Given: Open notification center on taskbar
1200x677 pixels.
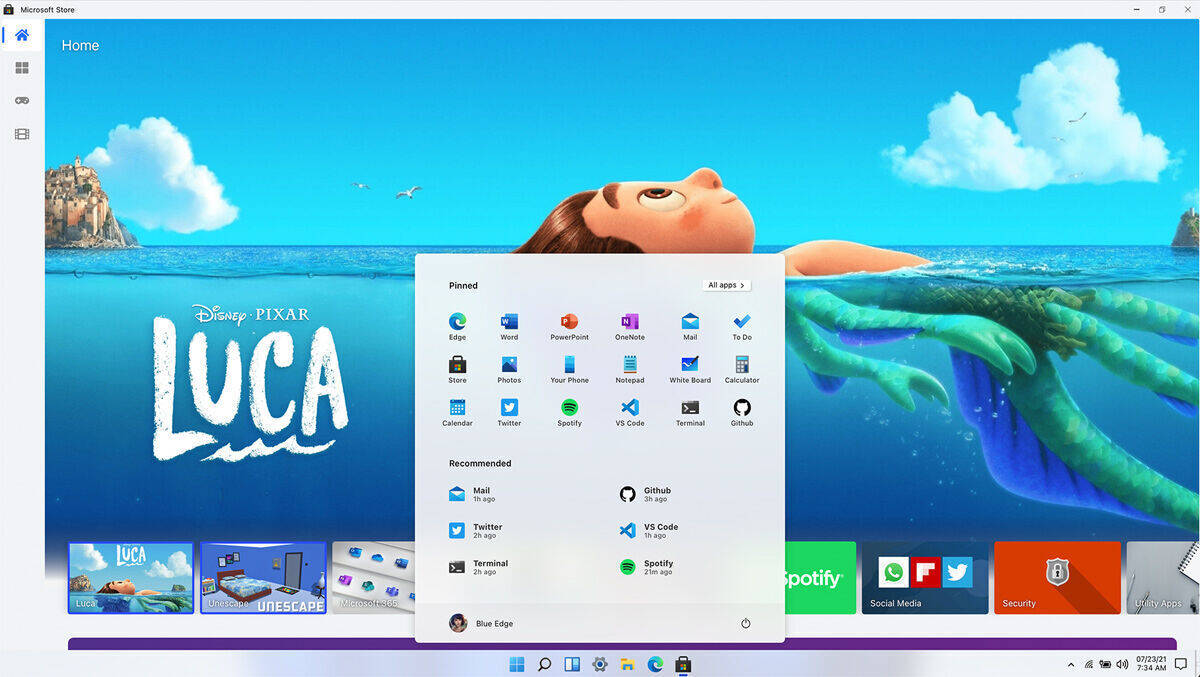Looking at the screenshot, I should pos(1180,664).
